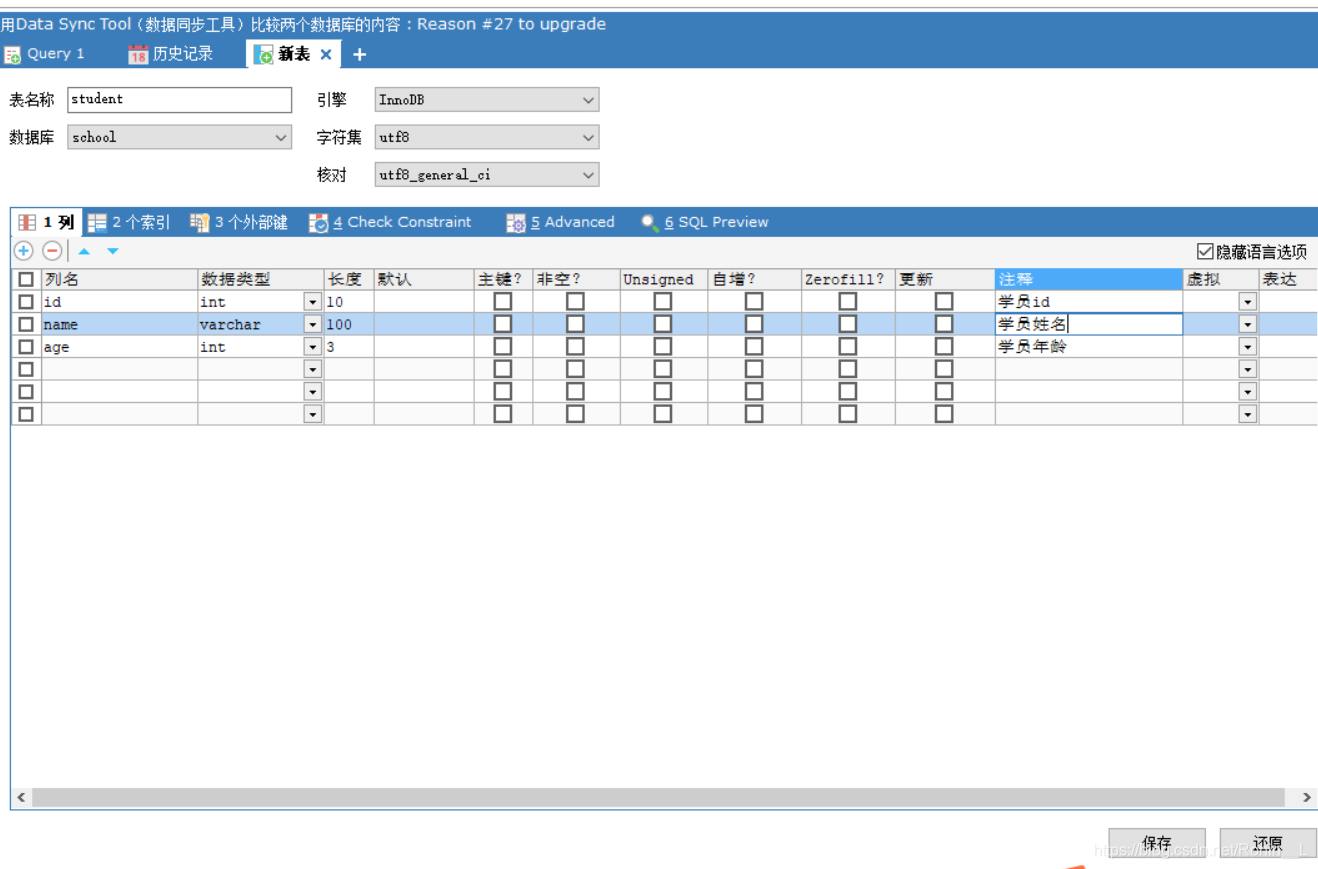The width and height of the screenshot is (1318, 869).
Task: Open the 引擎 InnoDB dropdown
Action: pyautogui.click(x=487, y=100)
